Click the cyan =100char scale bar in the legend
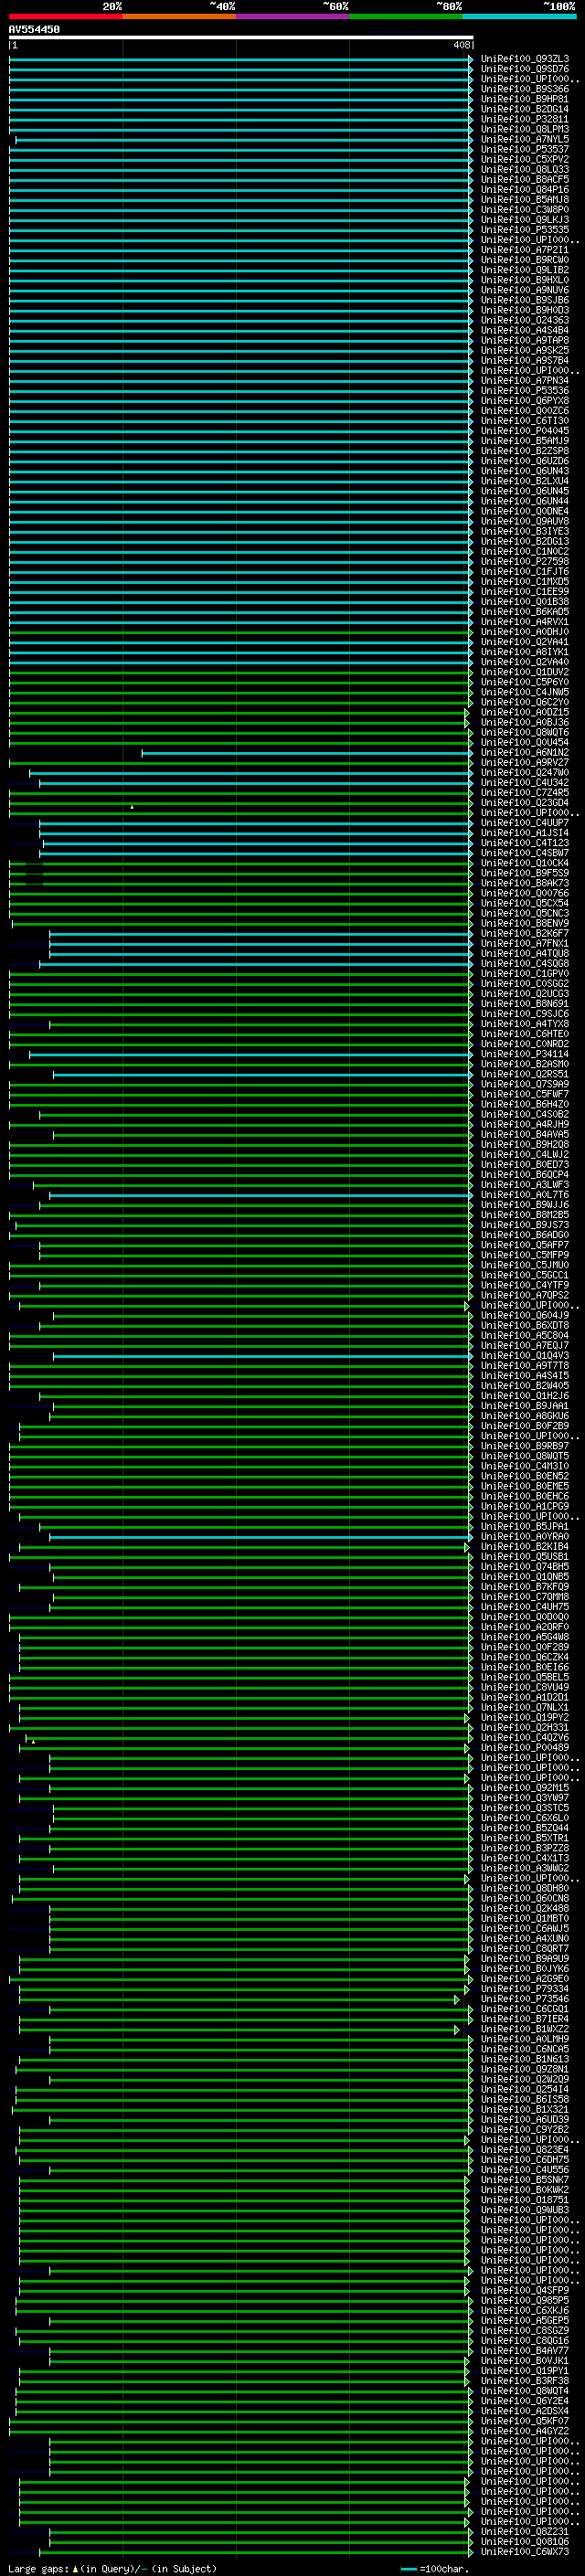585x2576 pixels. 408,2569
